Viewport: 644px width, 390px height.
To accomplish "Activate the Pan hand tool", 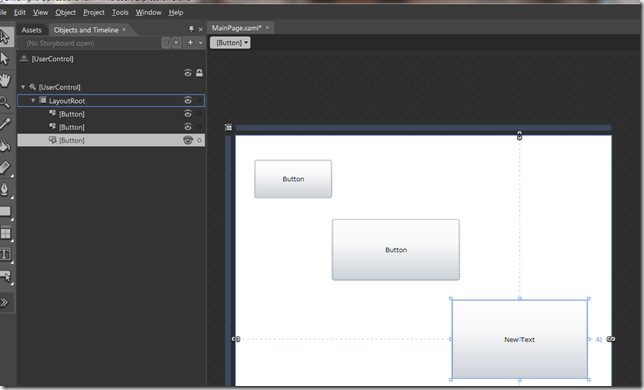I will coord(5,80).
